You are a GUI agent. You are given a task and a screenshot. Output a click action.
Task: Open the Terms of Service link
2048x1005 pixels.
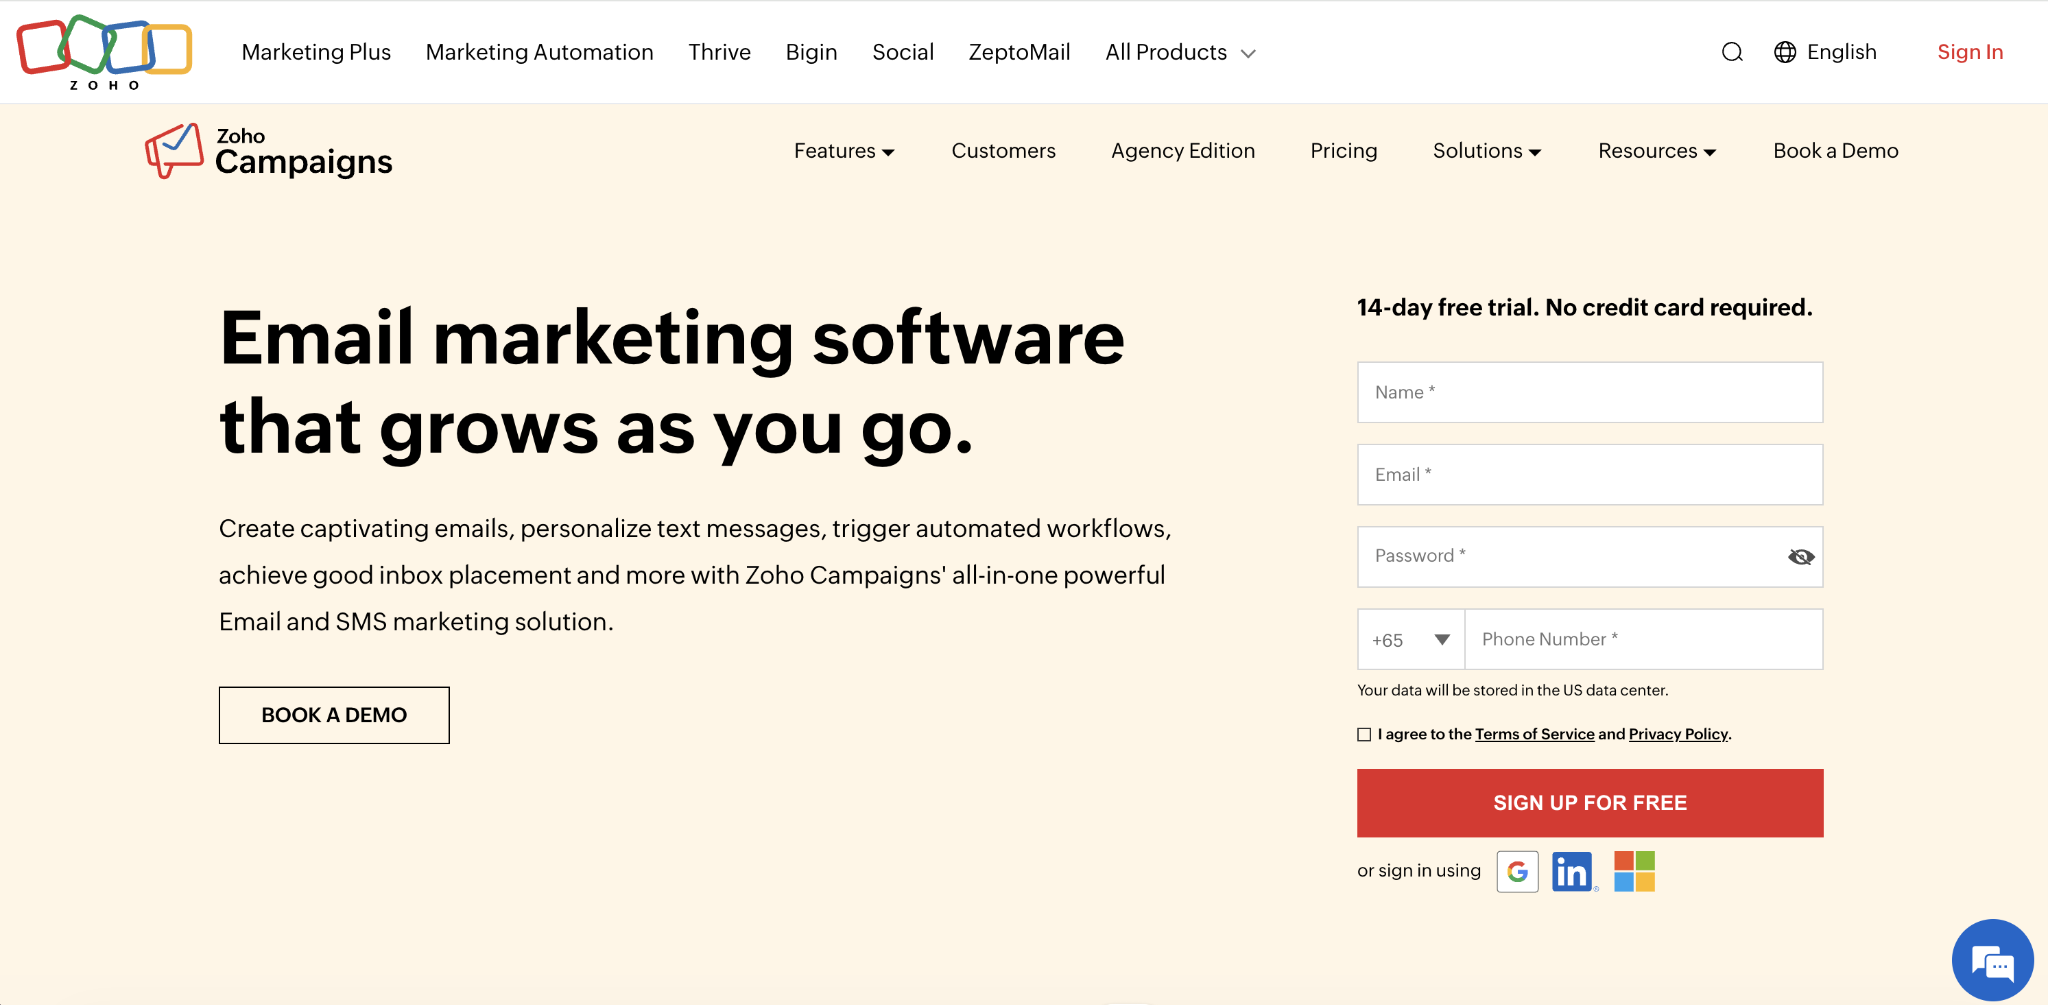coord(1535,734)
